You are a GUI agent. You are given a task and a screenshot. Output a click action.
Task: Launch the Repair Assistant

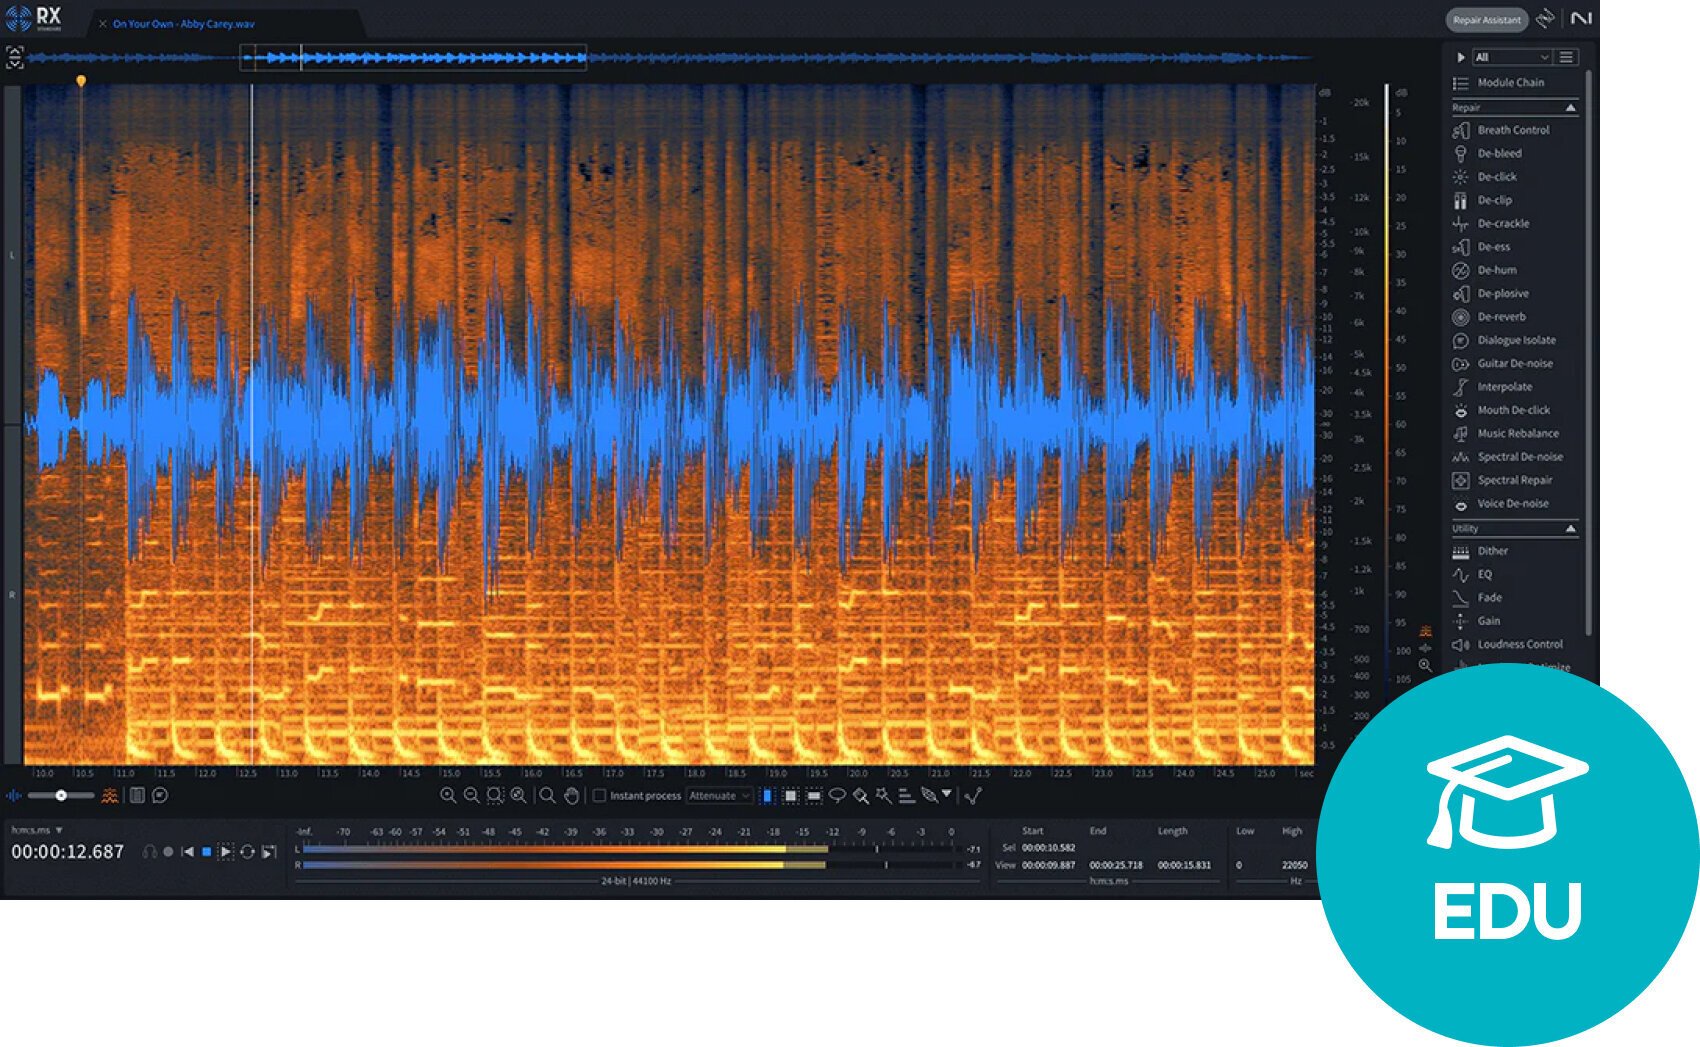(1487, 20)
